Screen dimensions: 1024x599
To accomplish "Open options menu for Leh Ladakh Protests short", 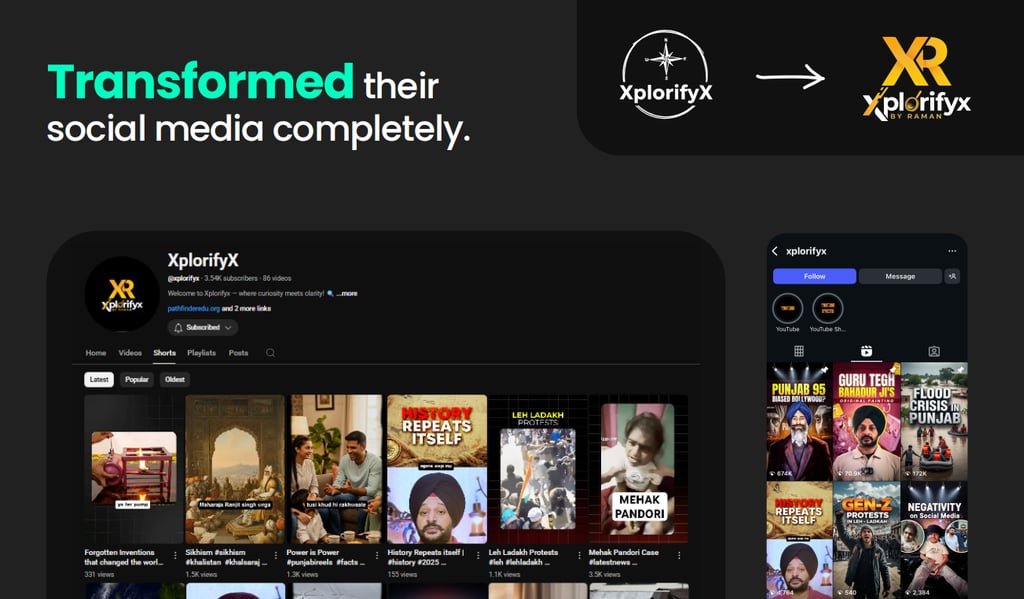I will point(579,555).
